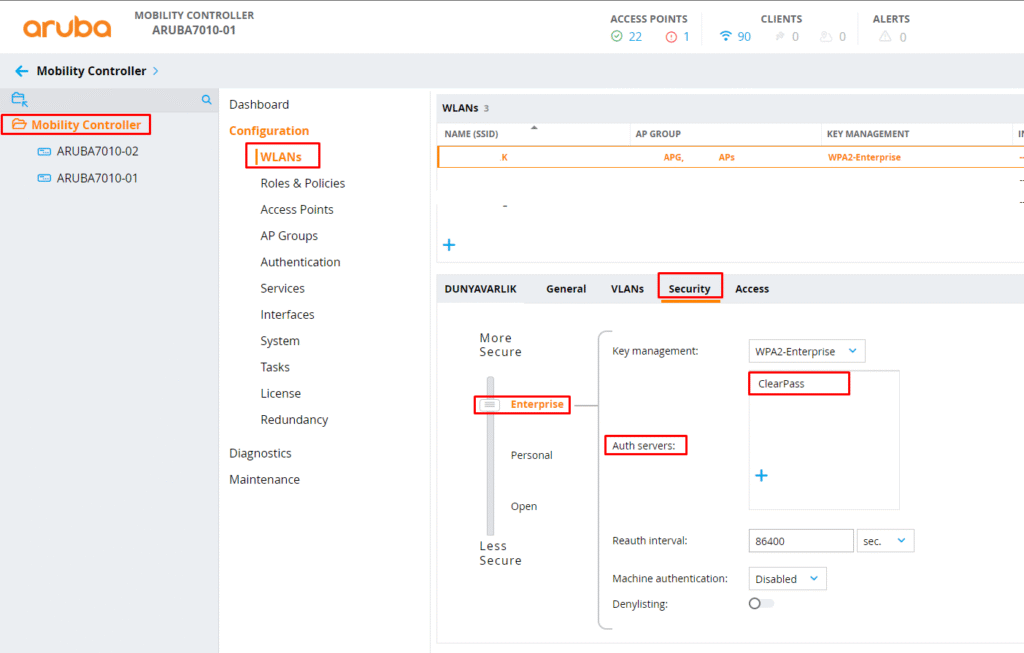
Task: Open the Machine authentication dropdown
Action: click(787, 579)
